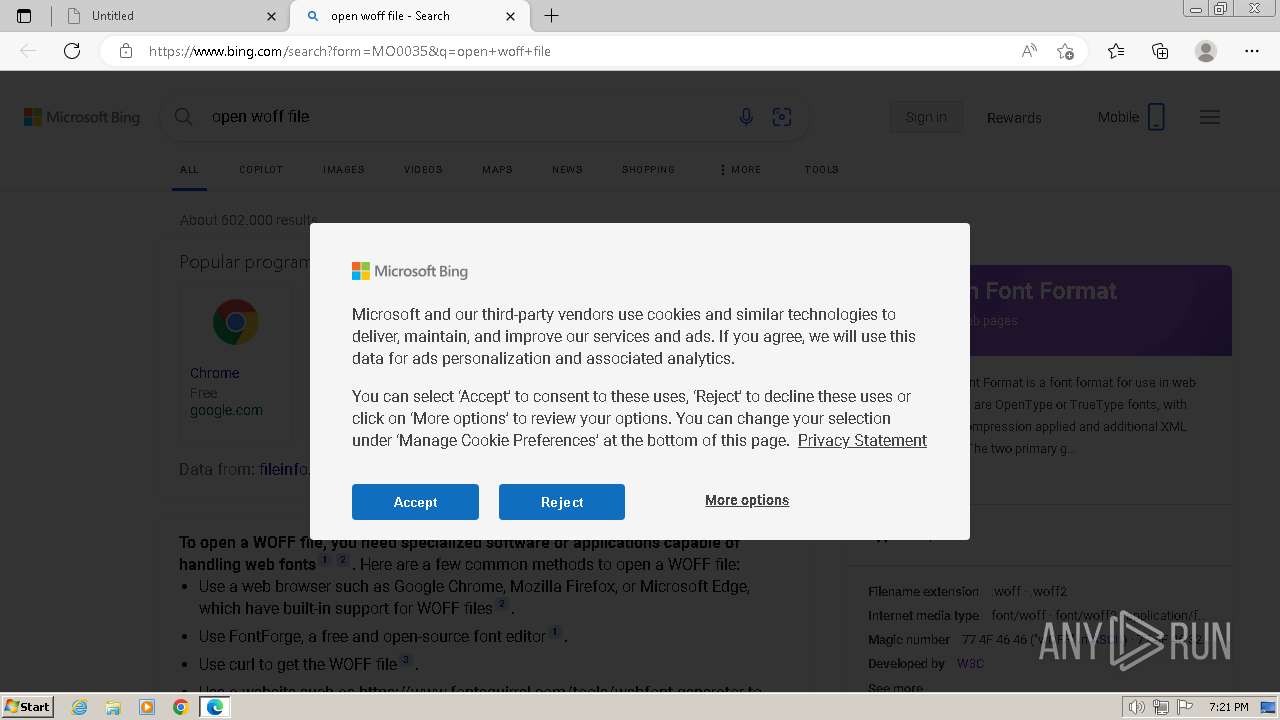Reject cookies in the Bing dialog
The image size is (1280, 720).
pyautogui.click(x=562, y=502)
